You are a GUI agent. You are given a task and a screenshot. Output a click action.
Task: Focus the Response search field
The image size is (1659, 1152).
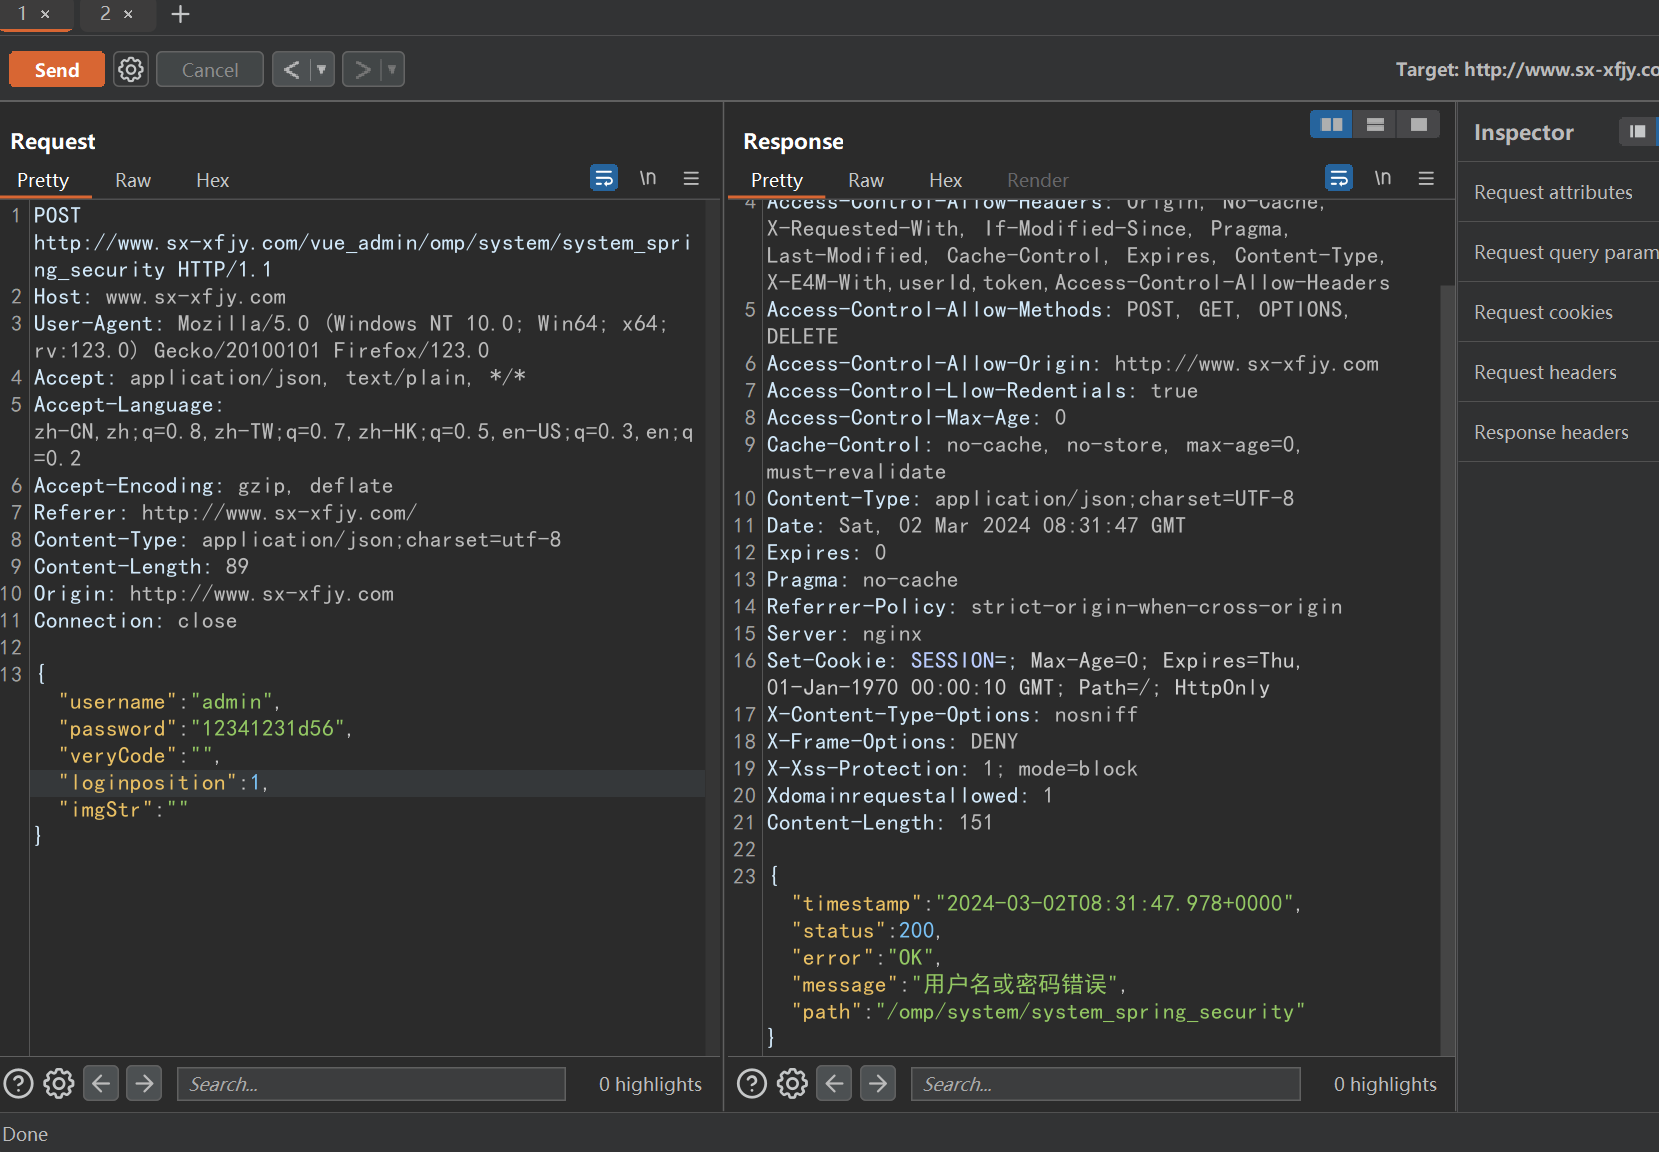(1105, 1084)
